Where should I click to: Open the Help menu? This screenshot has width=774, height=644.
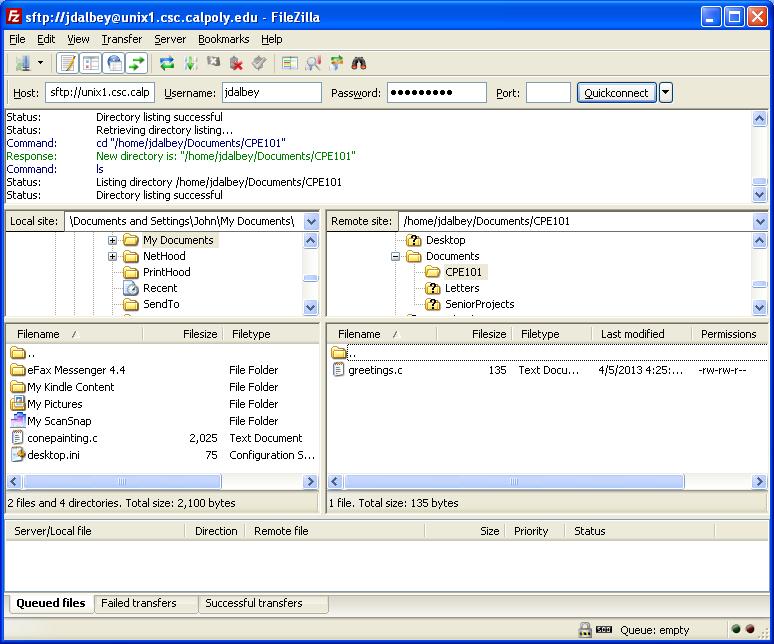[x=271, y=39]
